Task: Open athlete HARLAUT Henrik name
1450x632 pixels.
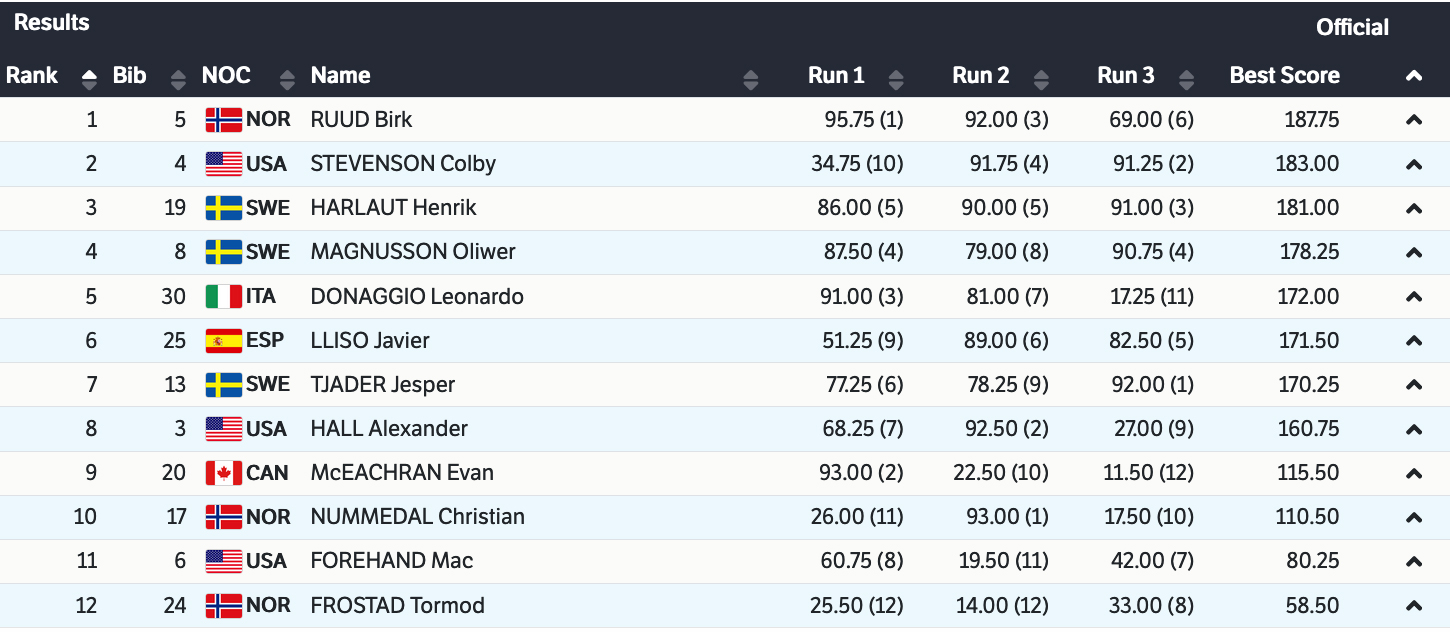Action: [x=393, y=208]
